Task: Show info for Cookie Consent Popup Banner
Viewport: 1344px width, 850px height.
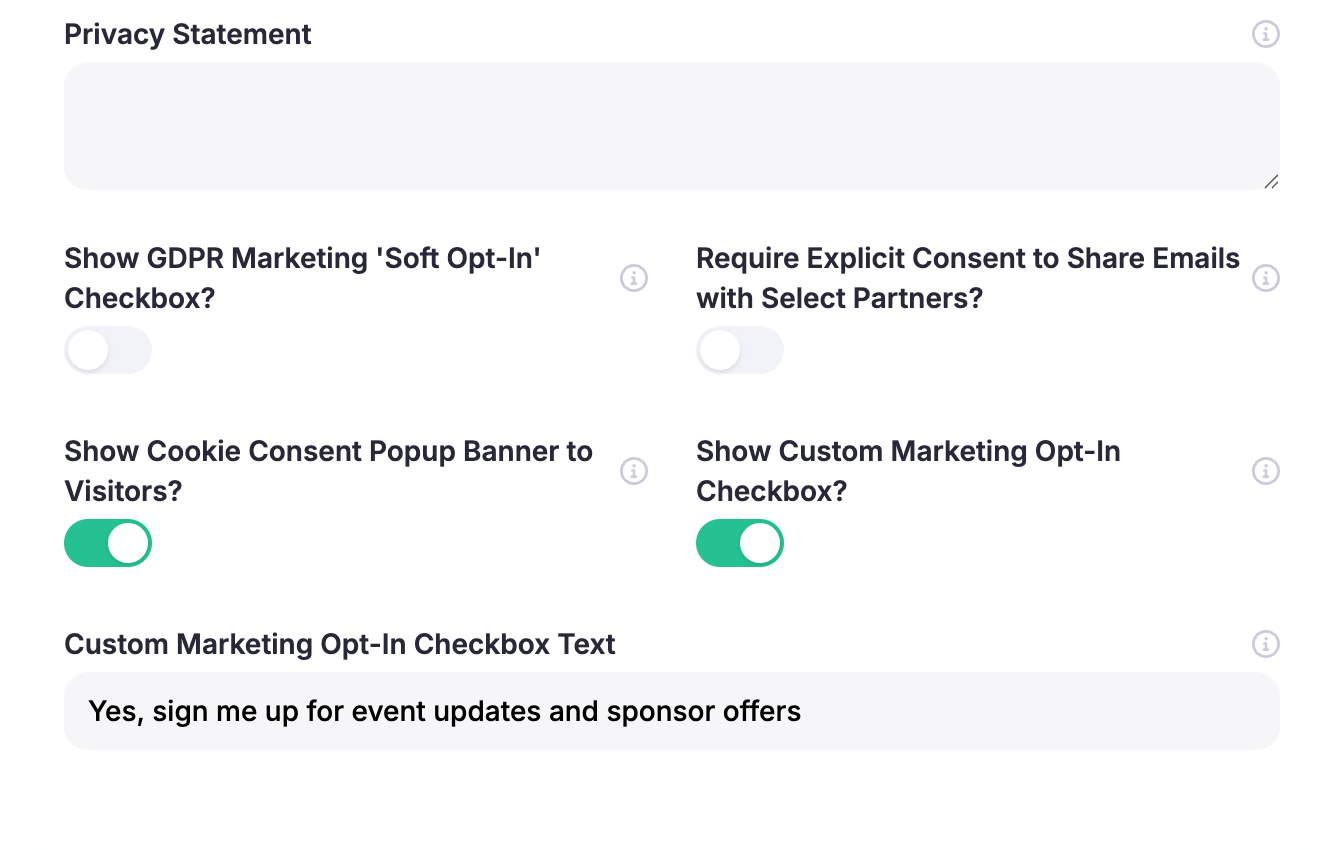Action: point(634,471)
